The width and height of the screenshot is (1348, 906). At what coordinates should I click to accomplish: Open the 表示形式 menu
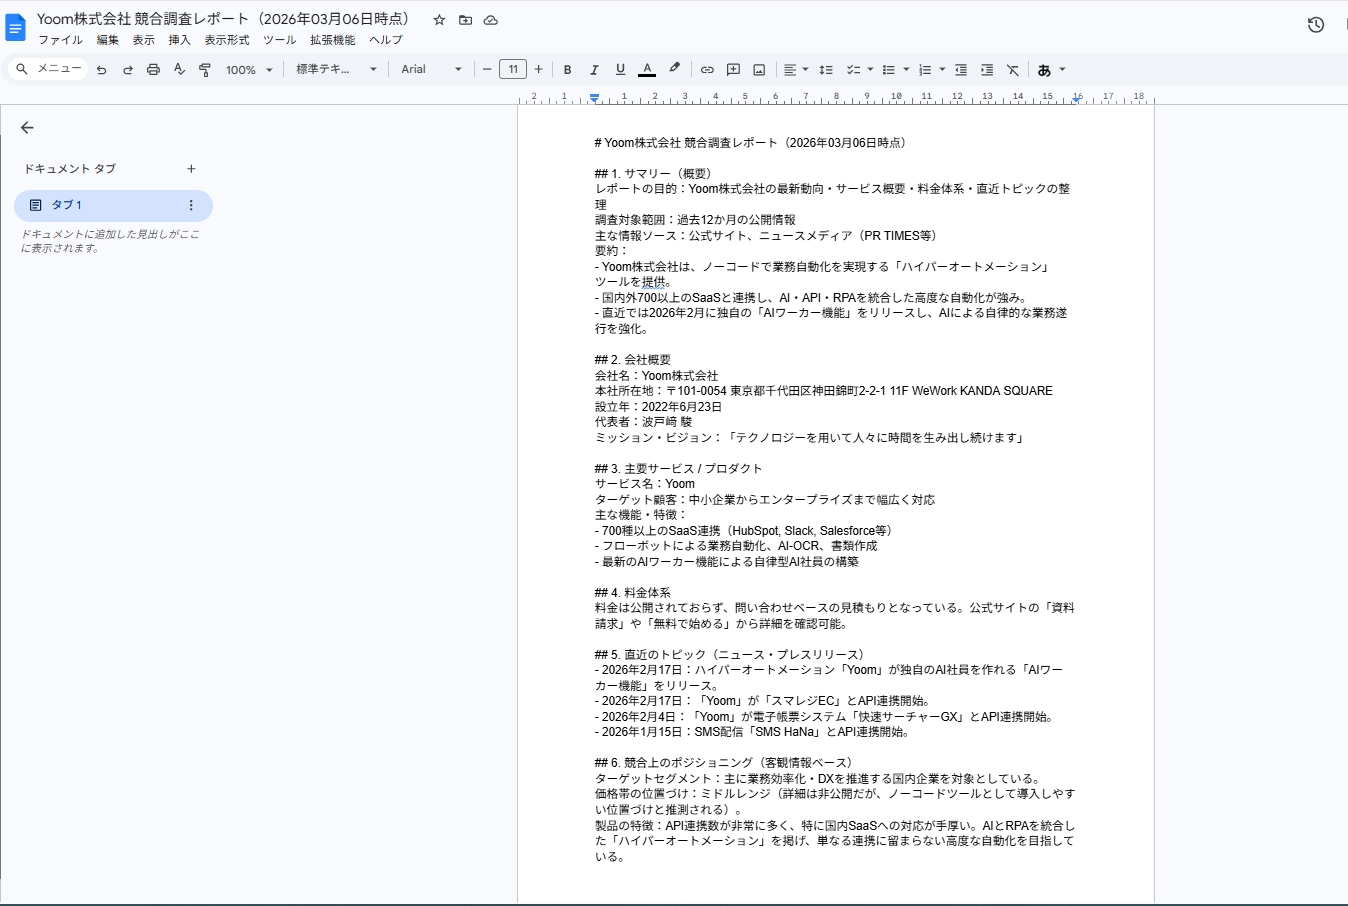click(x=227, y=40)
